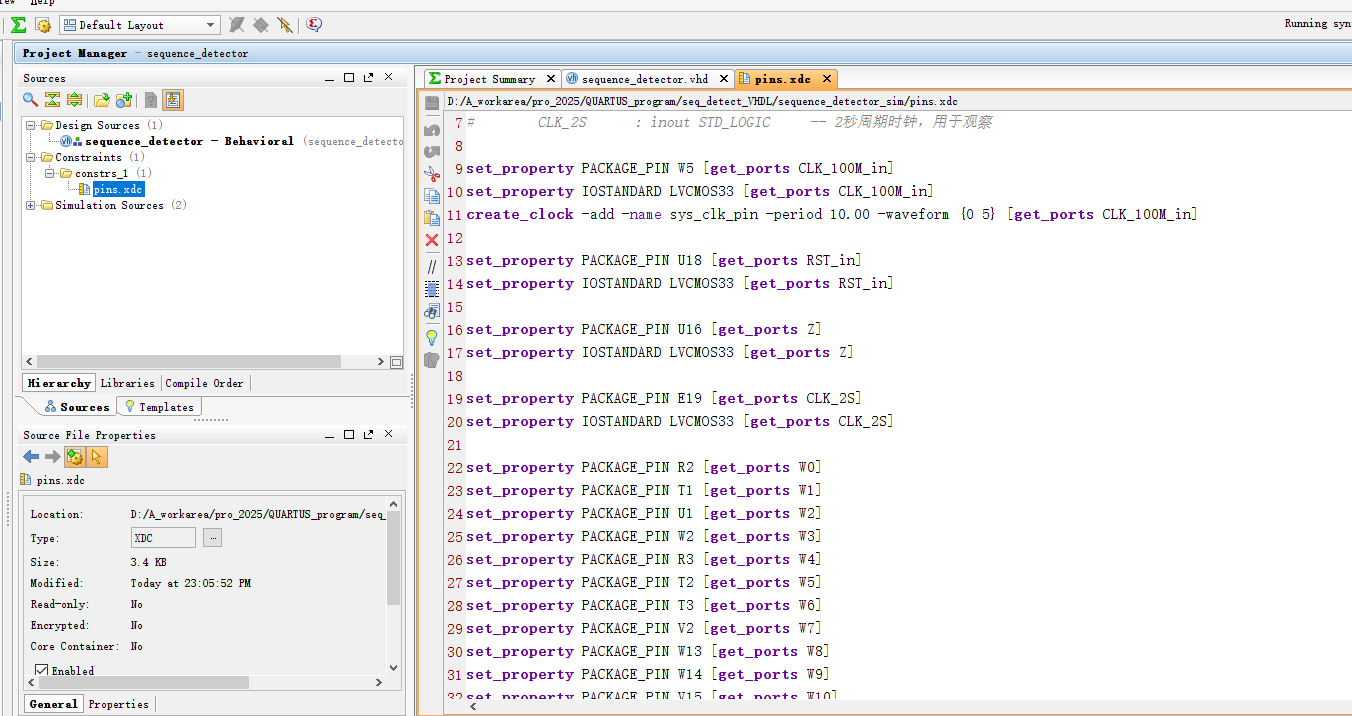Expand the Simulation Sources folder
1352x716 pixels.
click(x=31, y=205)
